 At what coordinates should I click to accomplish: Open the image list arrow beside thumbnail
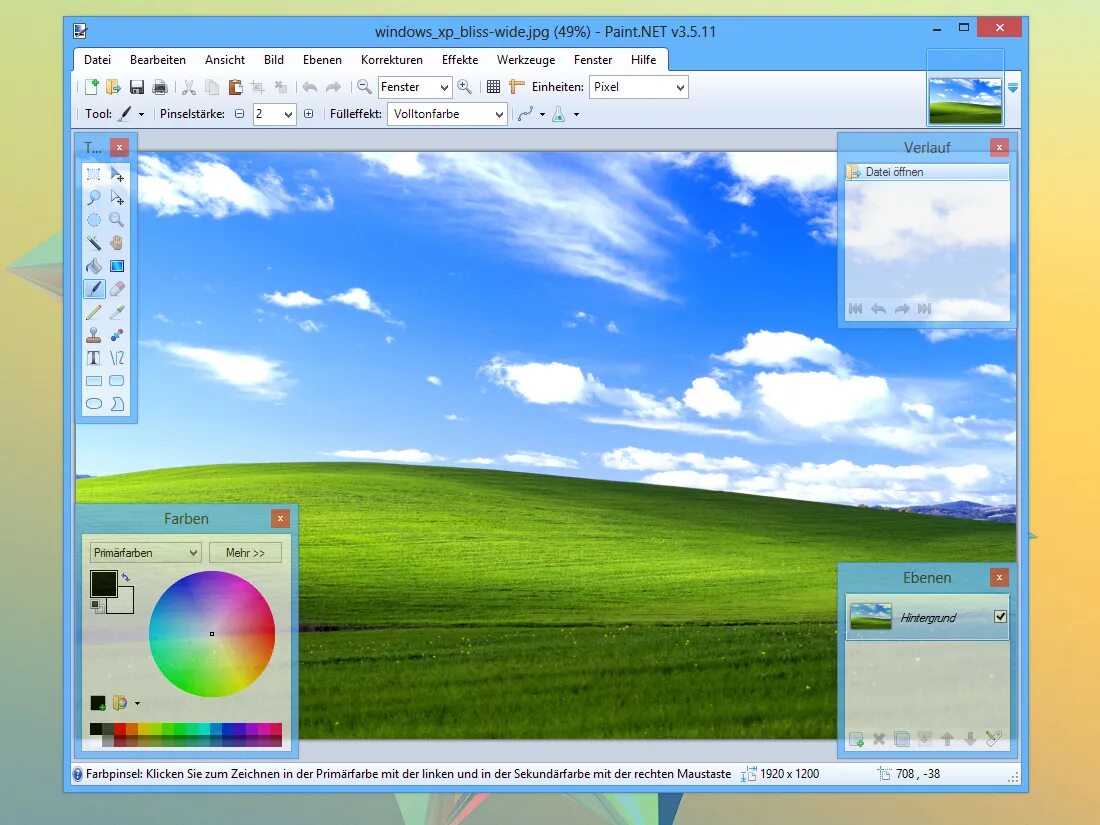point(1013,88)
